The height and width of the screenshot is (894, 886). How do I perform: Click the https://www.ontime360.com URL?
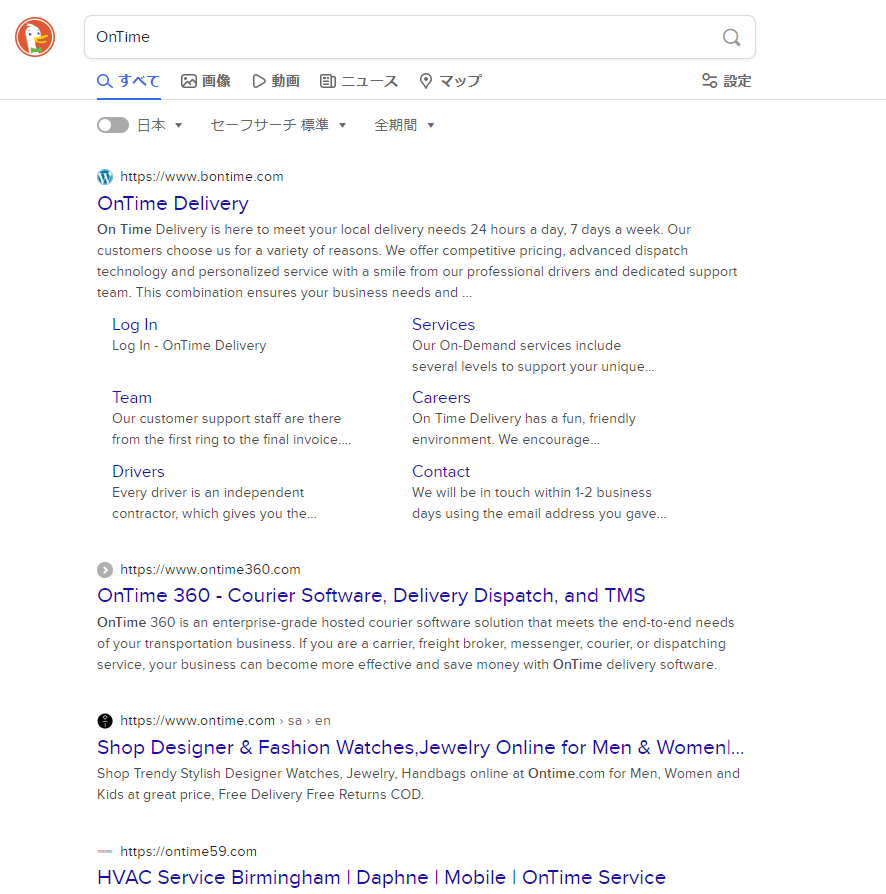(210, 570)
